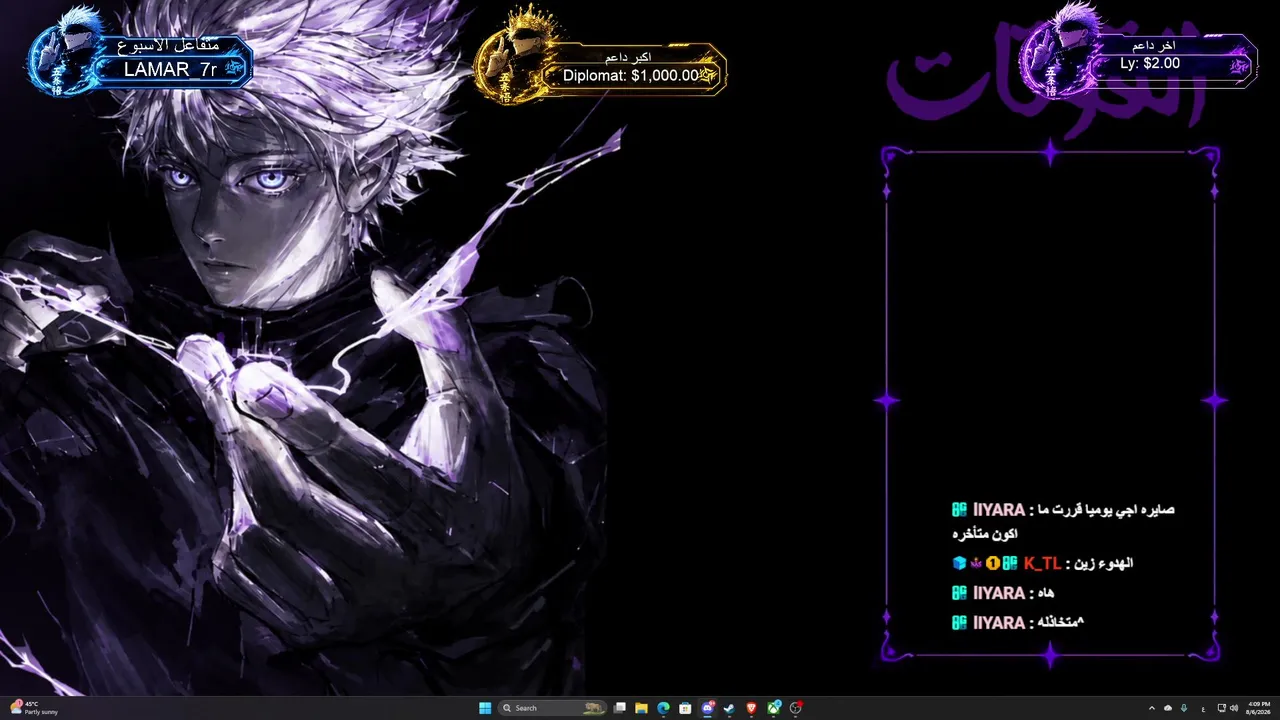The image size is (1280, 720).
Task: Open the clock showing 4:09 PM
Action: pyautogui.click(x=1257, y=708)
